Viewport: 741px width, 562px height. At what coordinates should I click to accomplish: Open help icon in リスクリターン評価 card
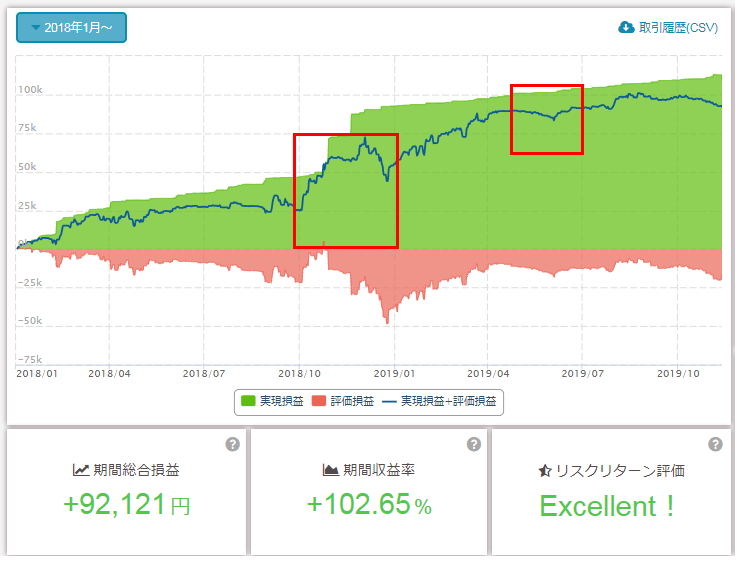point(715,444)
